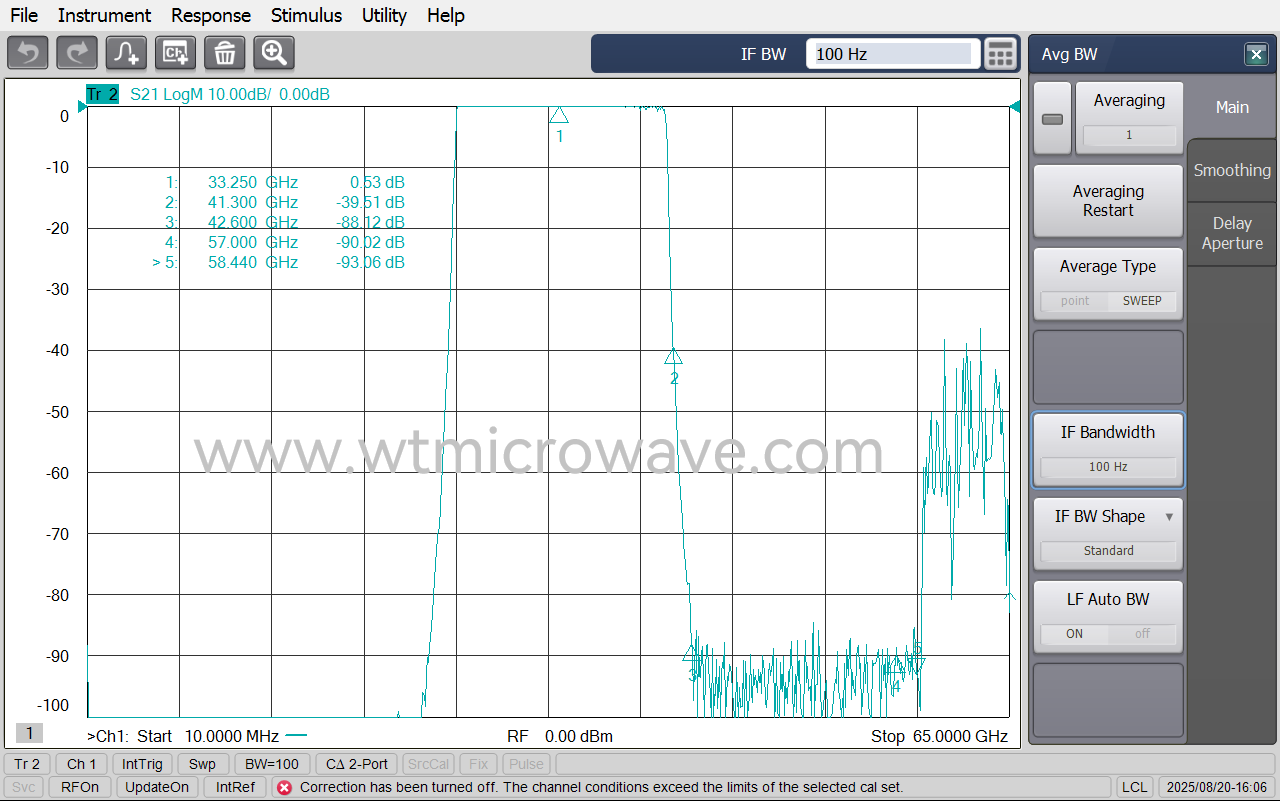The width and height of the screenshot is (1280, 801).
Task: Switch to the Delay Aperture tab
Action: [x=1232, y=233]
